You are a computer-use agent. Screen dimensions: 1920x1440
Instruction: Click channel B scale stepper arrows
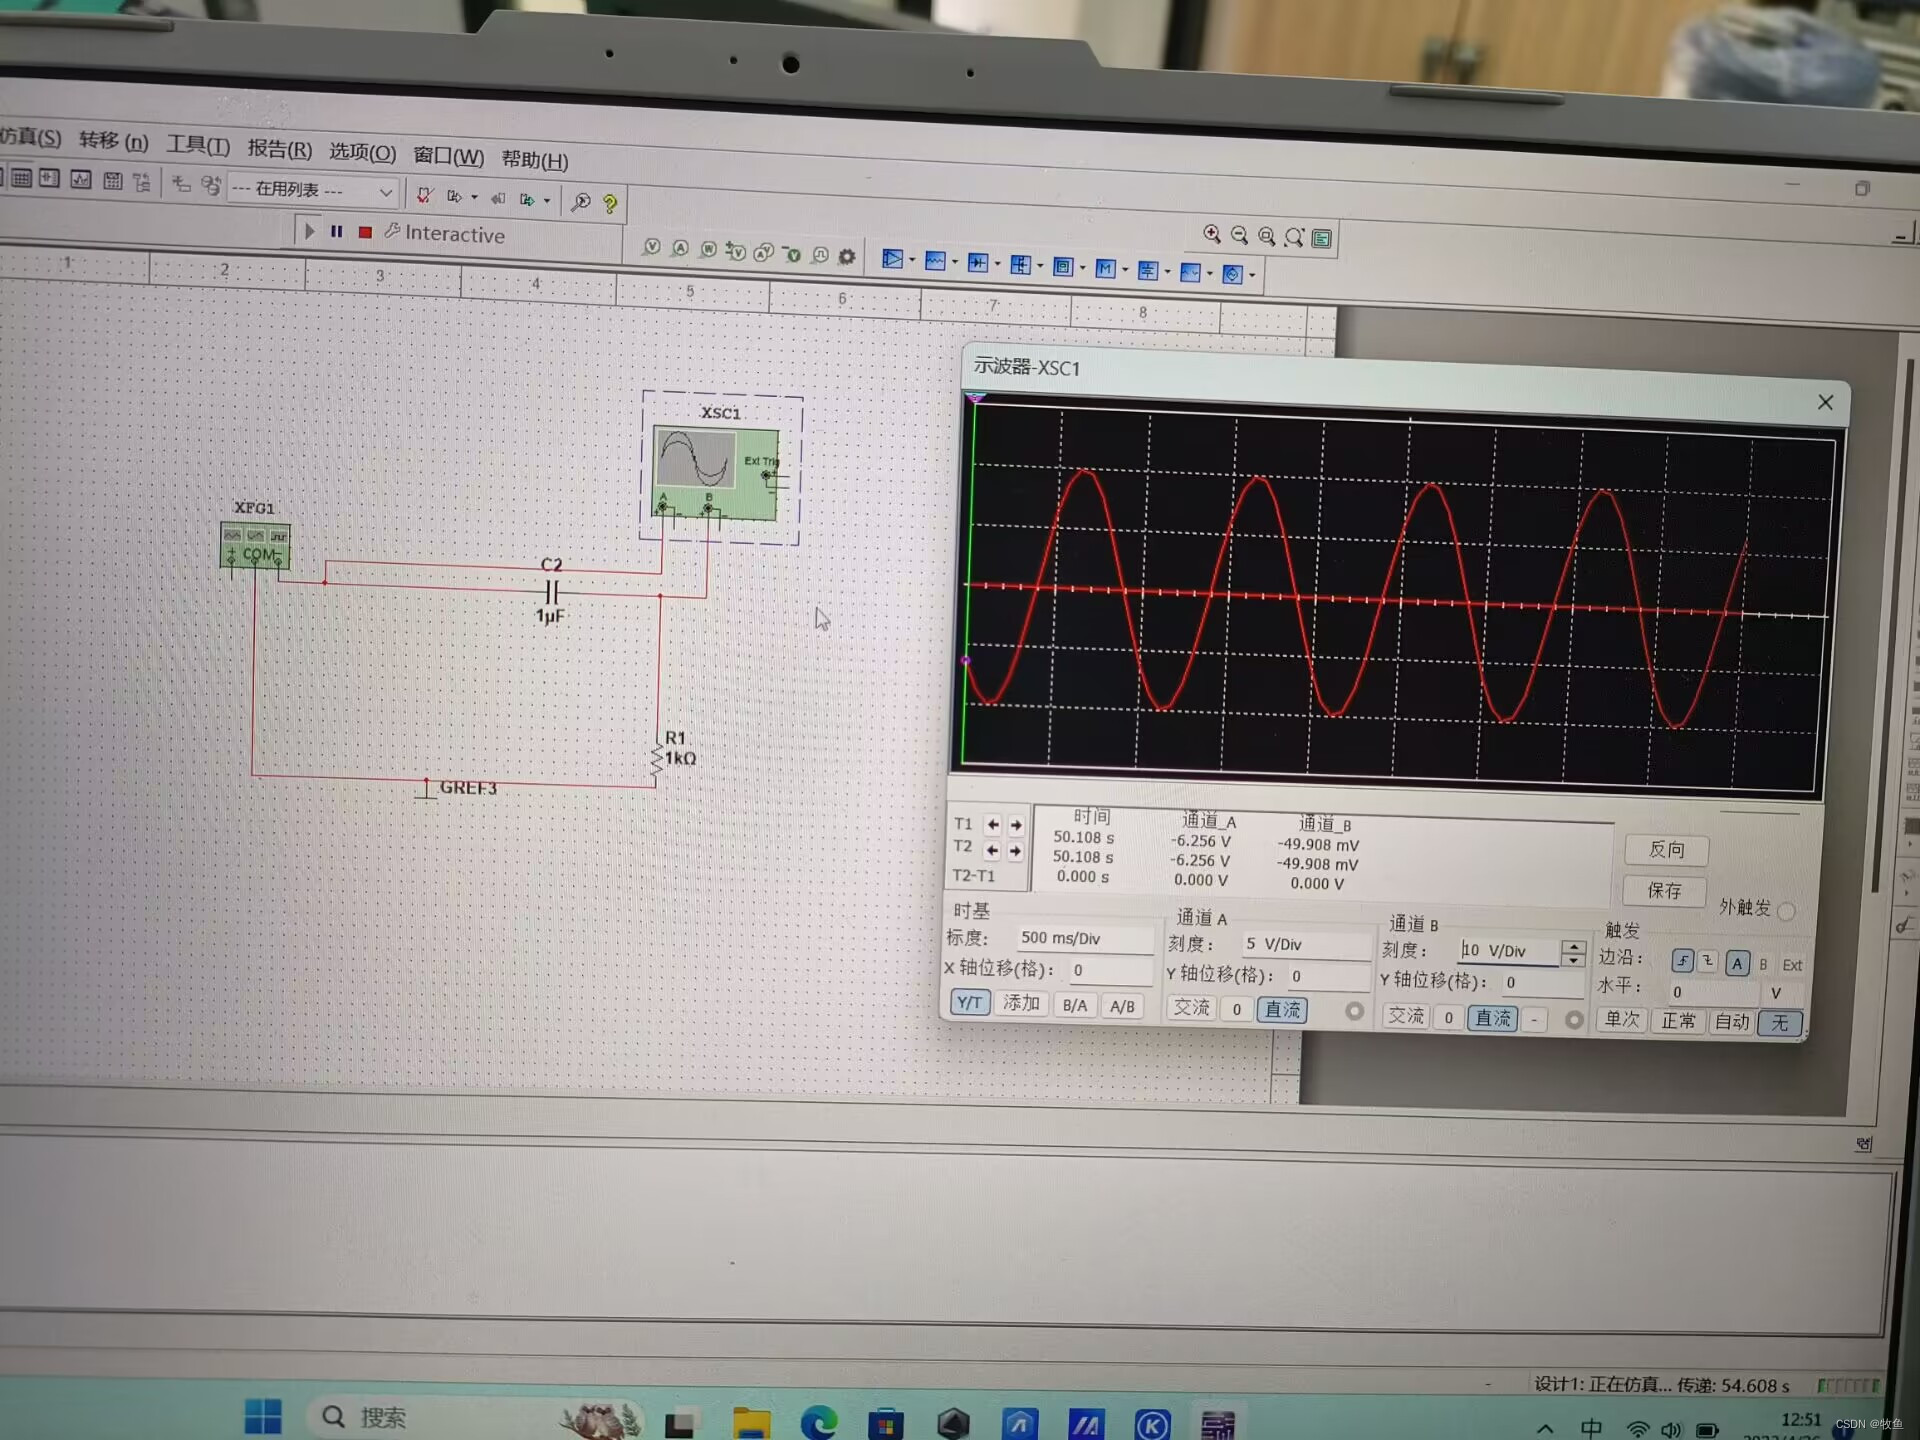pos(1573,953)
